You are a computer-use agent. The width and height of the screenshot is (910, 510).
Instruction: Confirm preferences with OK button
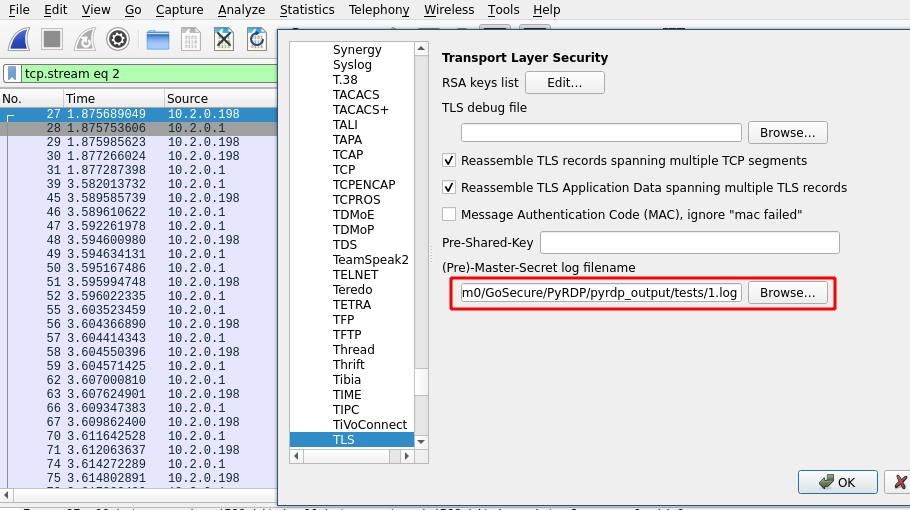pyautogui.click(x=837, y=482)
